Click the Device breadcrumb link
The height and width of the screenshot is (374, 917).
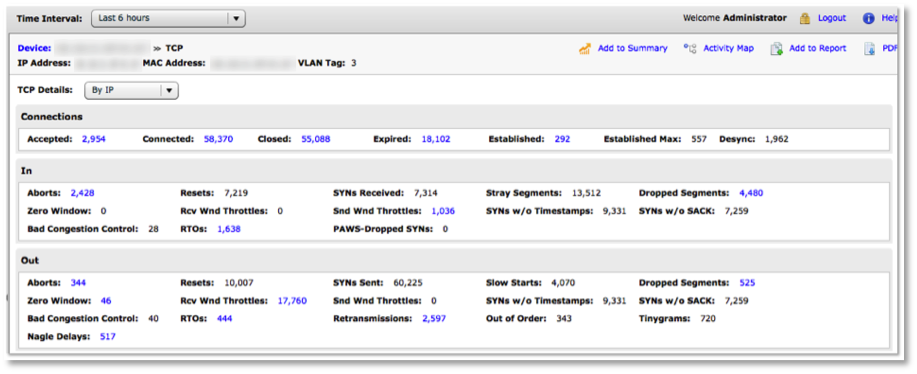35,49
